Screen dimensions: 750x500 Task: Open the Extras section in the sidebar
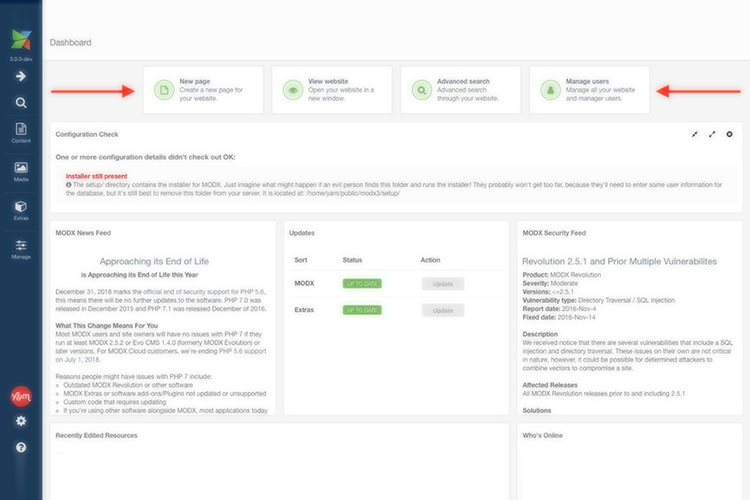point(20,210)
